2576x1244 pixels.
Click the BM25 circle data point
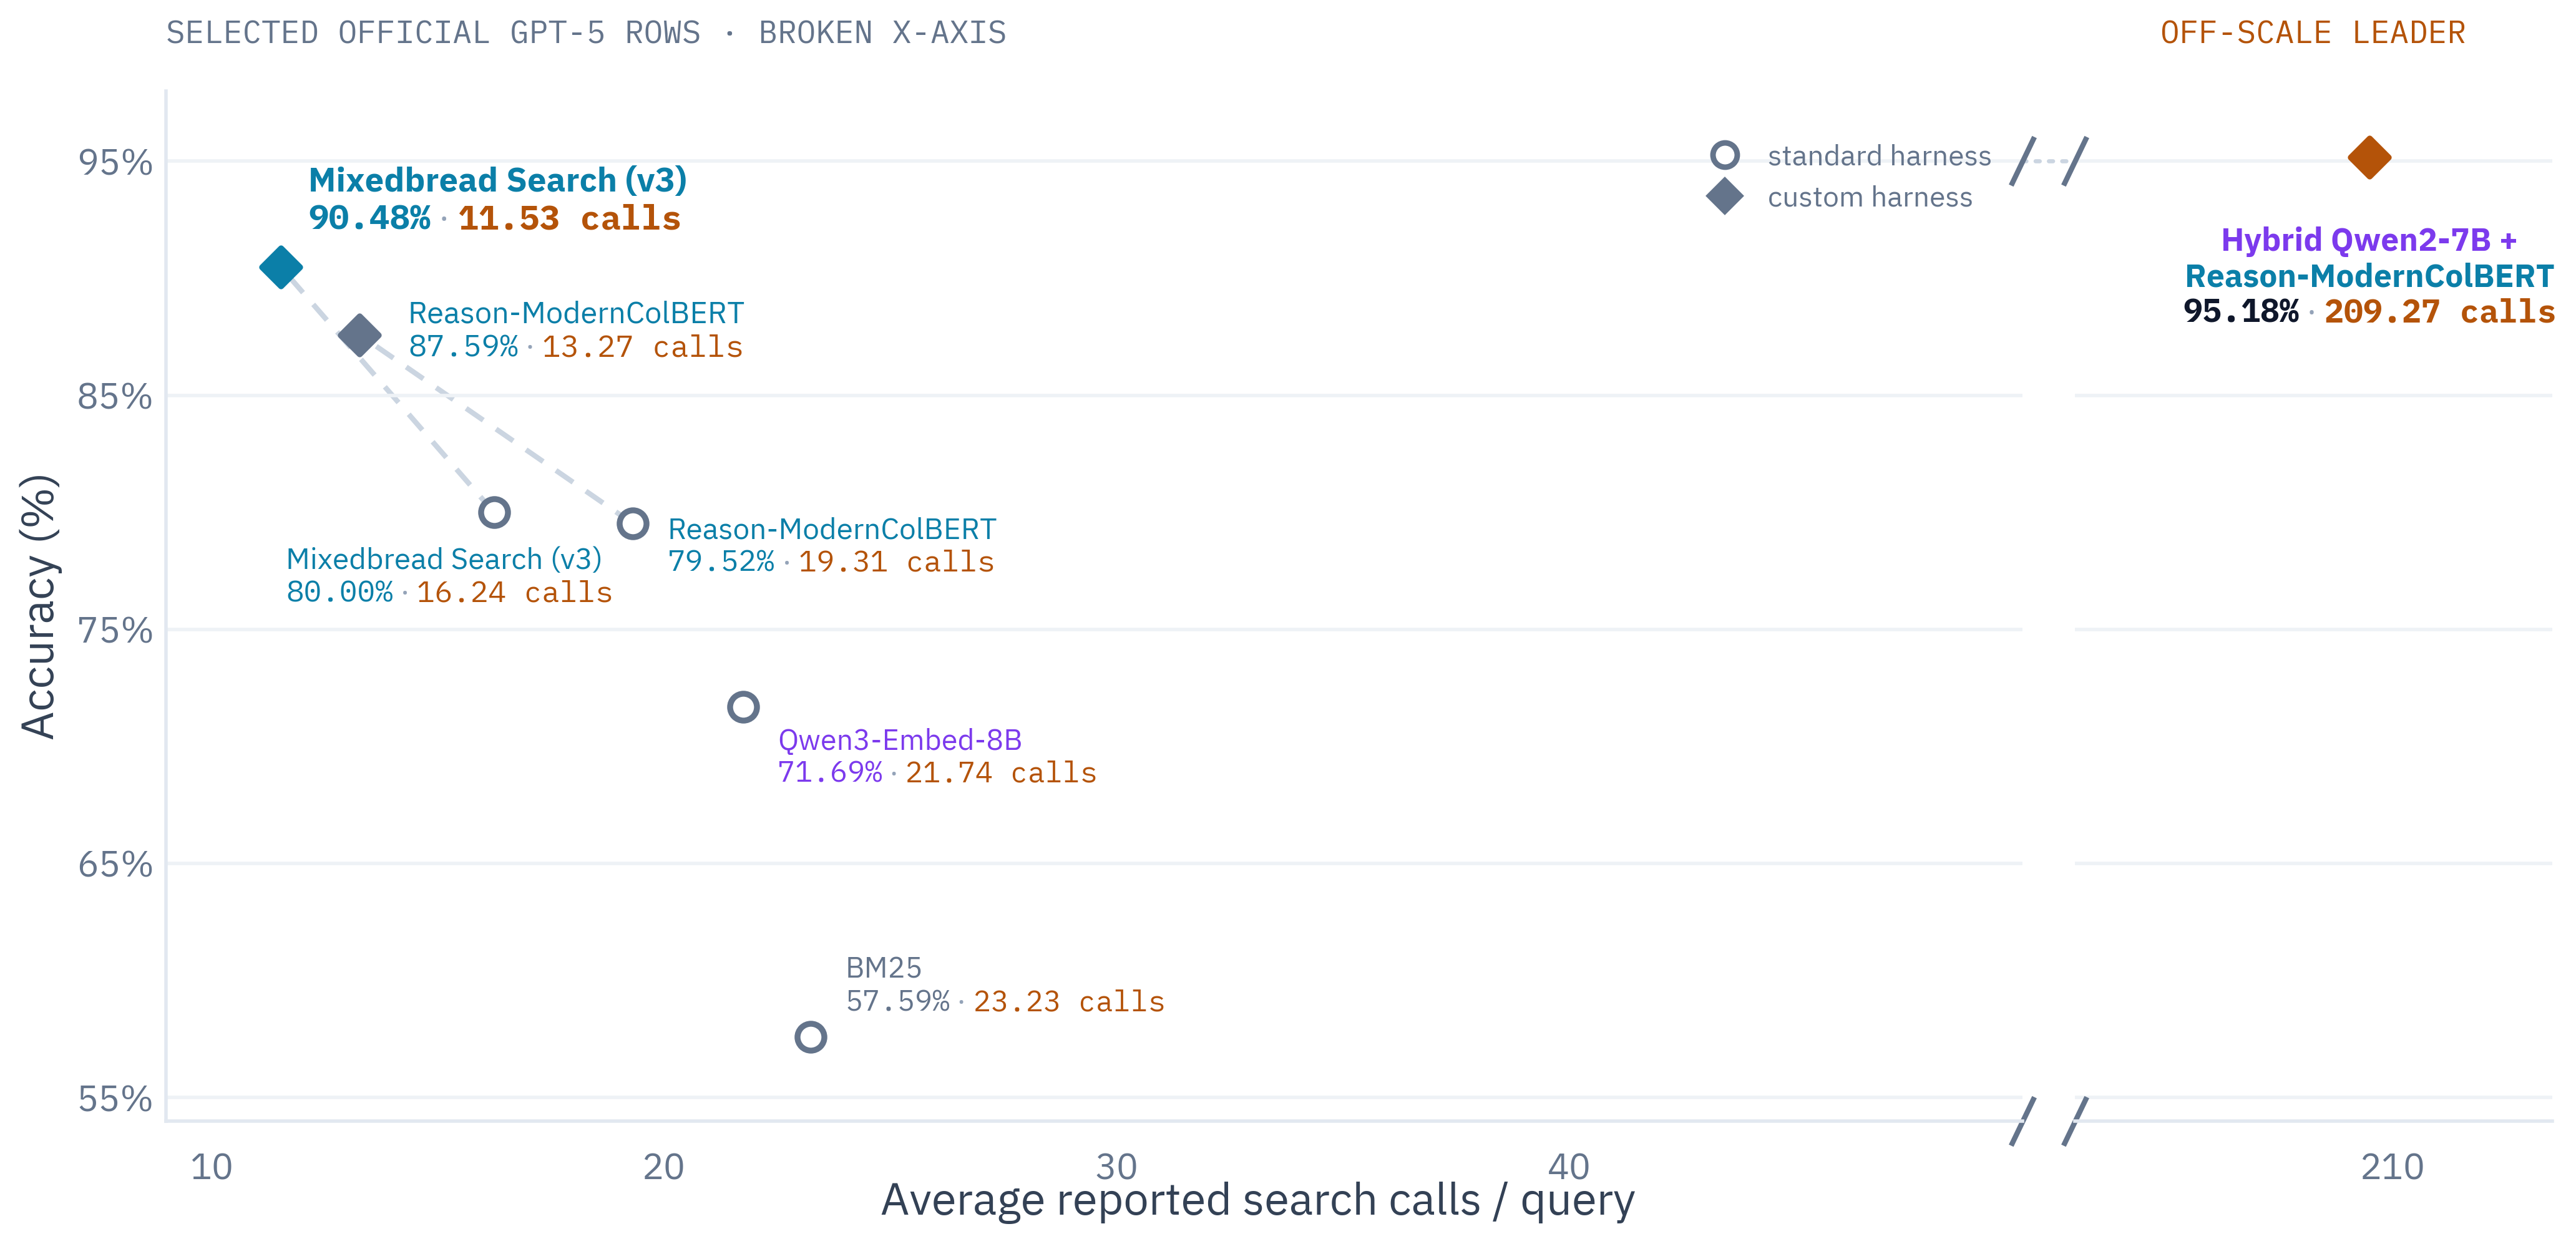(811, 1037)
